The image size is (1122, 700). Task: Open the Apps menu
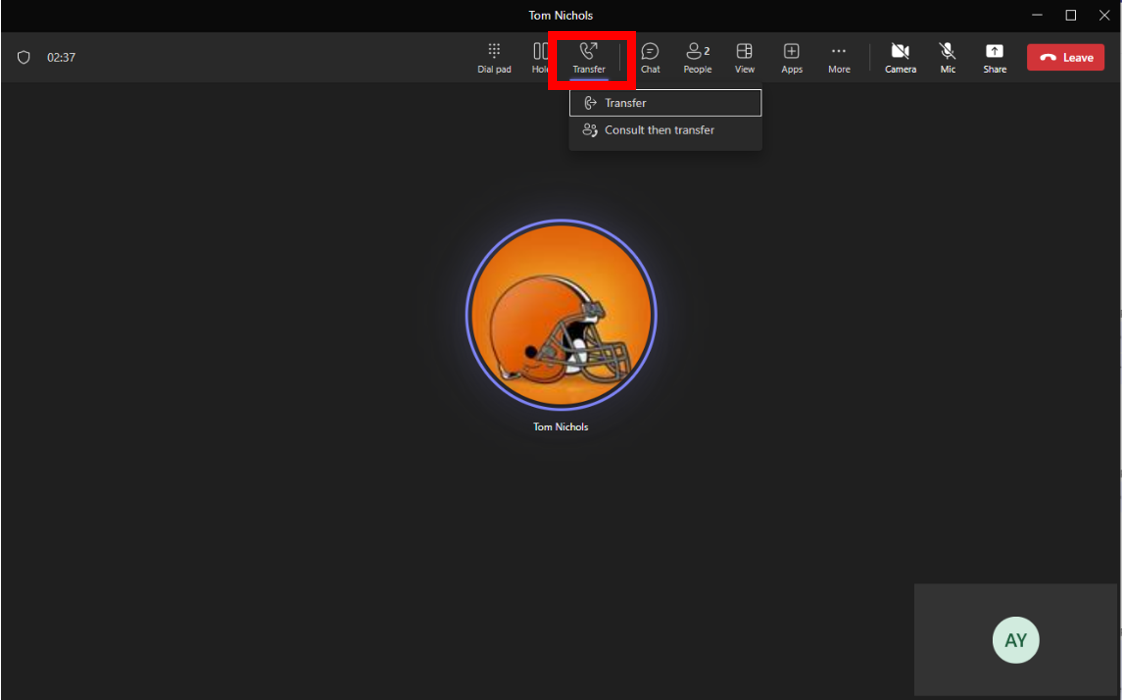[x=791, y=58]
